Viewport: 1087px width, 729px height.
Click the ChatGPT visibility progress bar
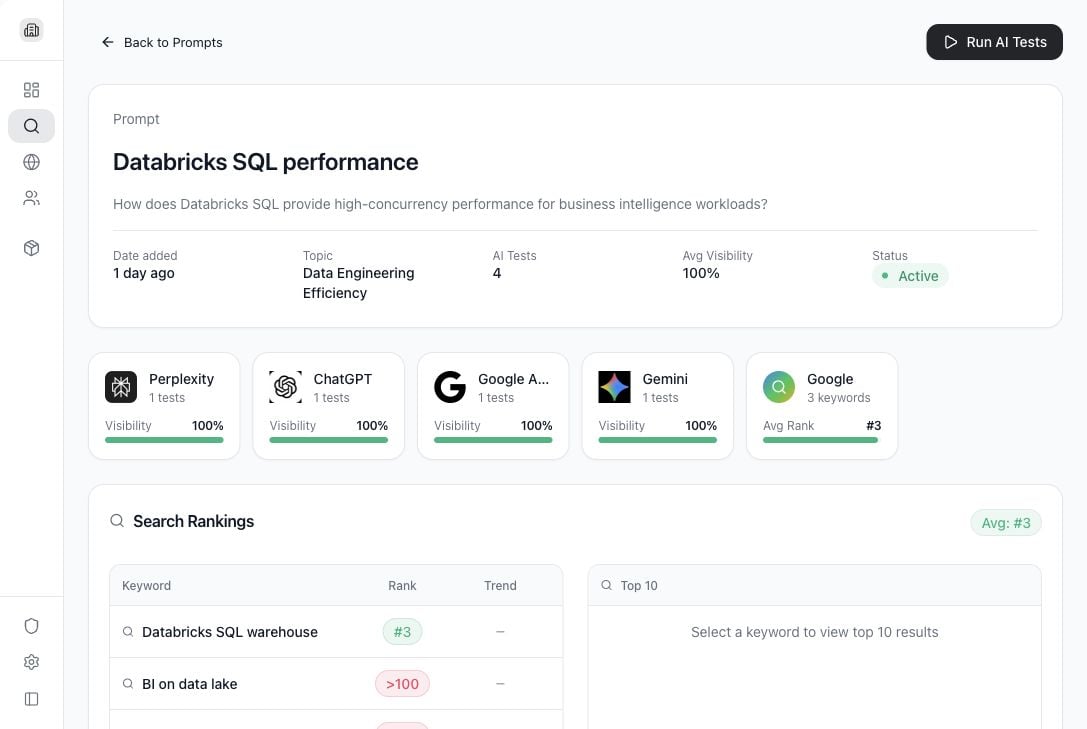(x=329, y=440)
